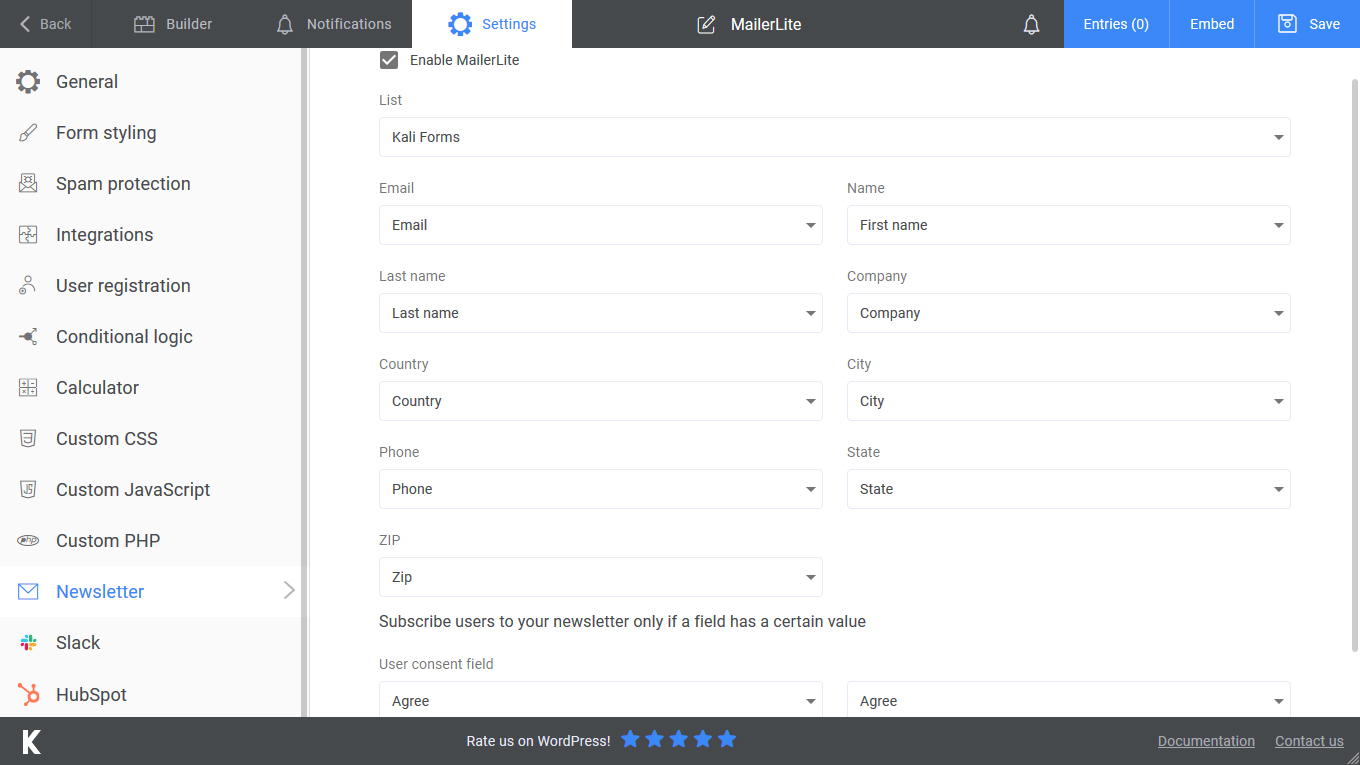This screenshot has width=1360, height=765.
Task: Click the Embed button
Action: (x=1212, y=24)
